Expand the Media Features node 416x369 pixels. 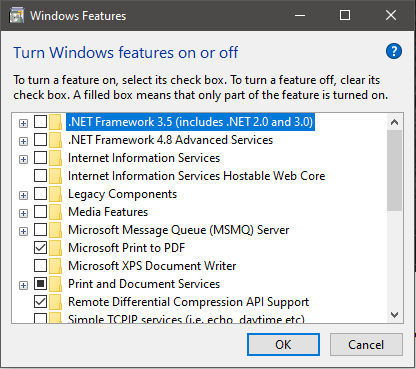[23, 213]
